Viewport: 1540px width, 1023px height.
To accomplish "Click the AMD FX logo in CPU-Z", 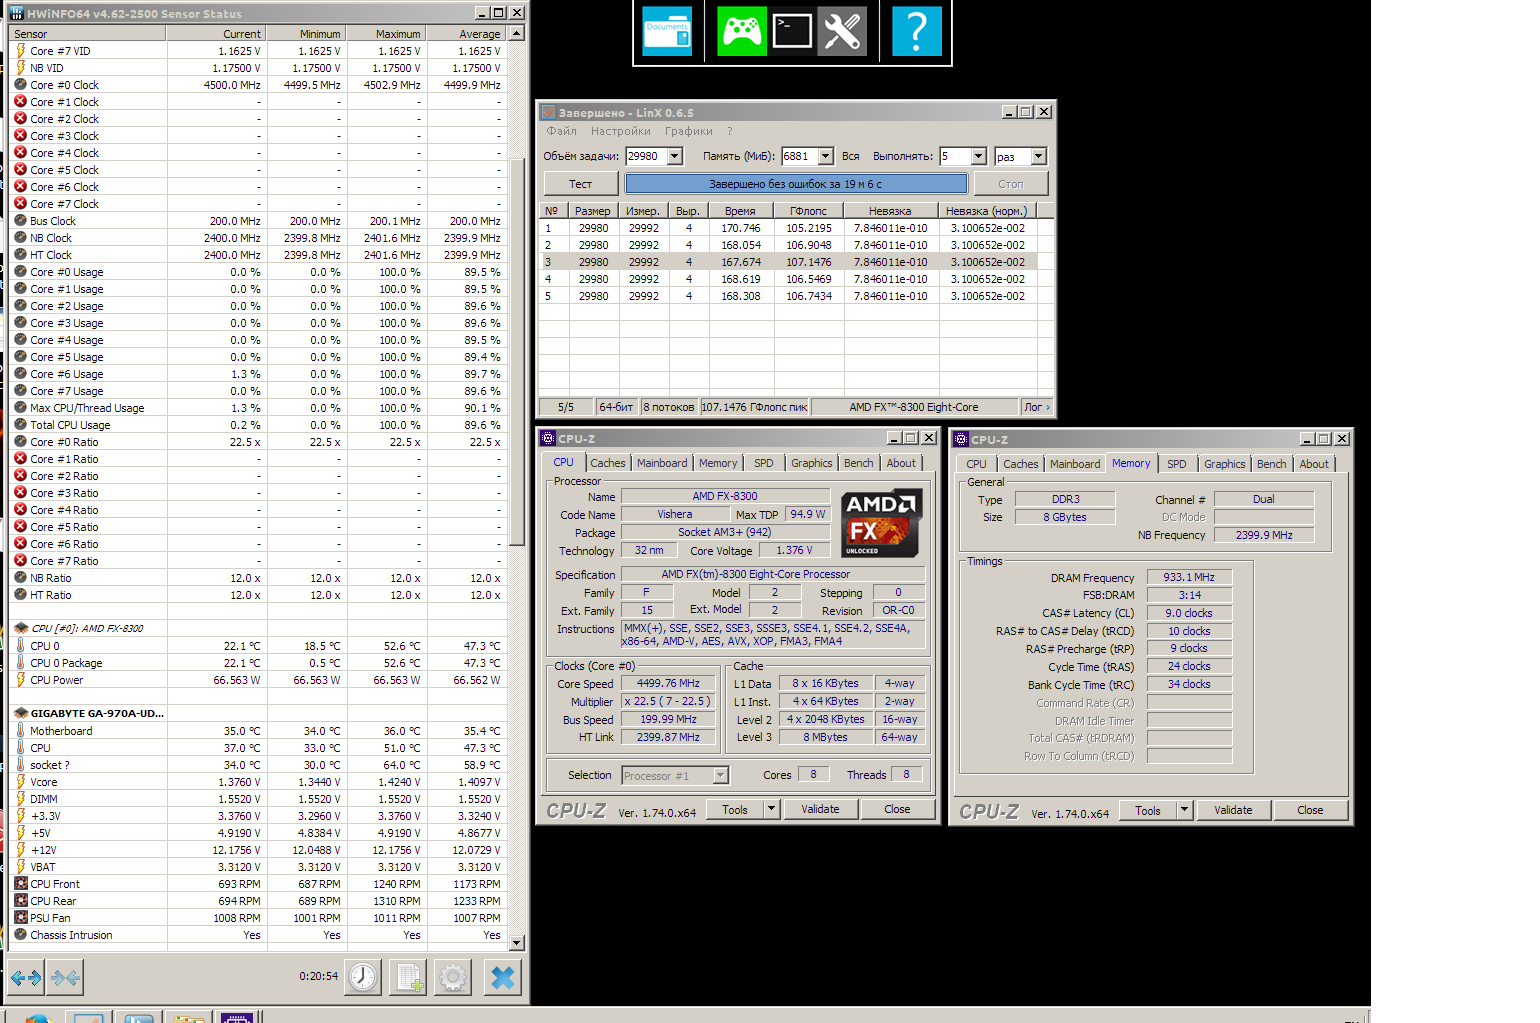I will tap(880, 523).
